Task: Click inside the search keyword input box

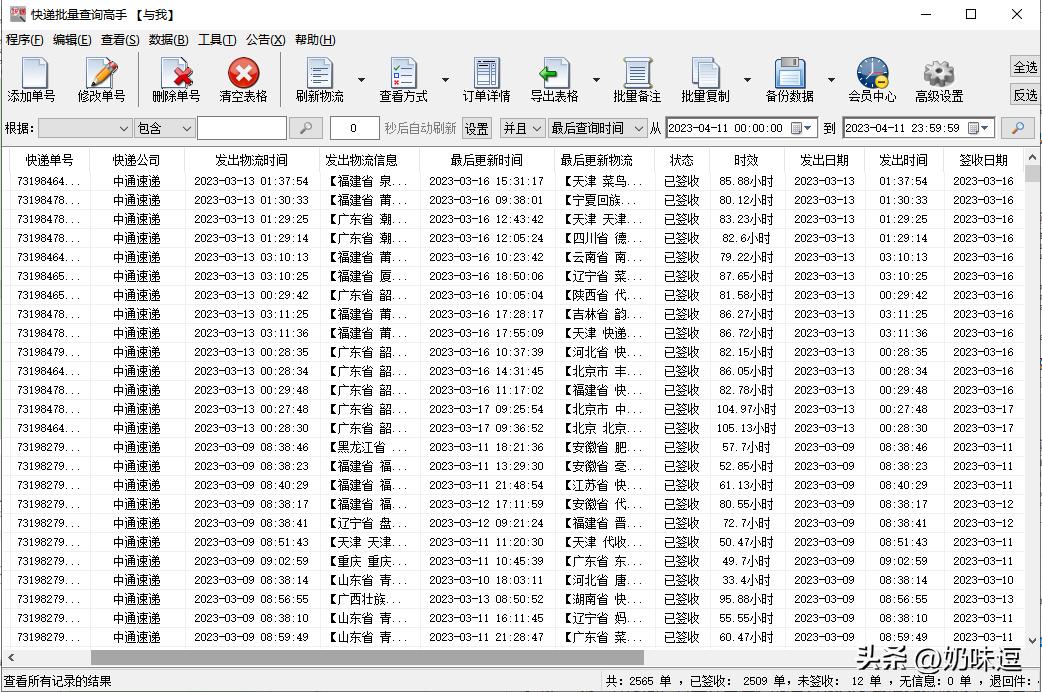Action: [245, 128]
